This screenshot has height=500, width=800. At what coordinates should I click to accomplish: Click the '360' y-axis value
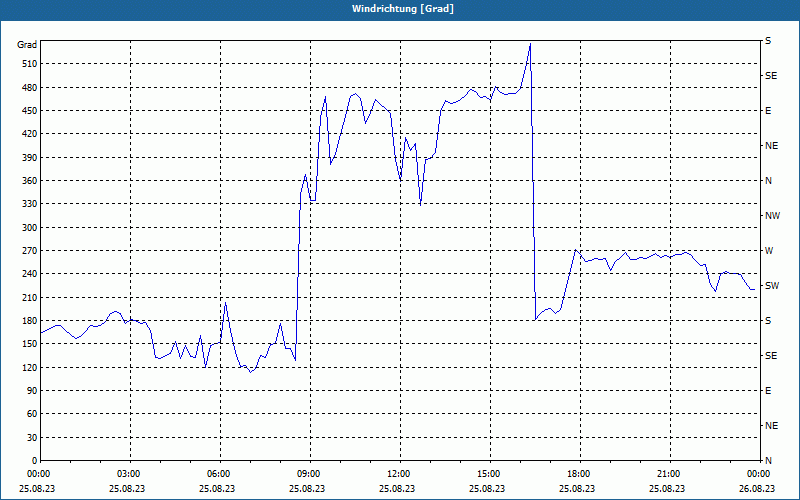[x=30, y=181]
